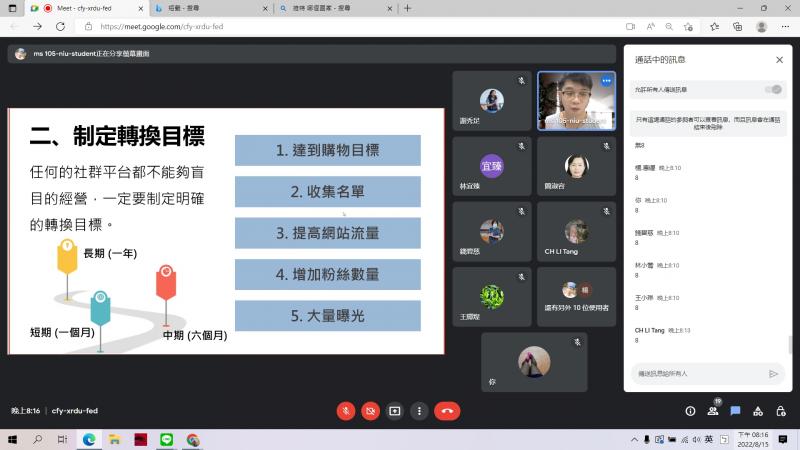The image size is (800, 450).
Task: Select your own self-view tile
Action: 534,362
